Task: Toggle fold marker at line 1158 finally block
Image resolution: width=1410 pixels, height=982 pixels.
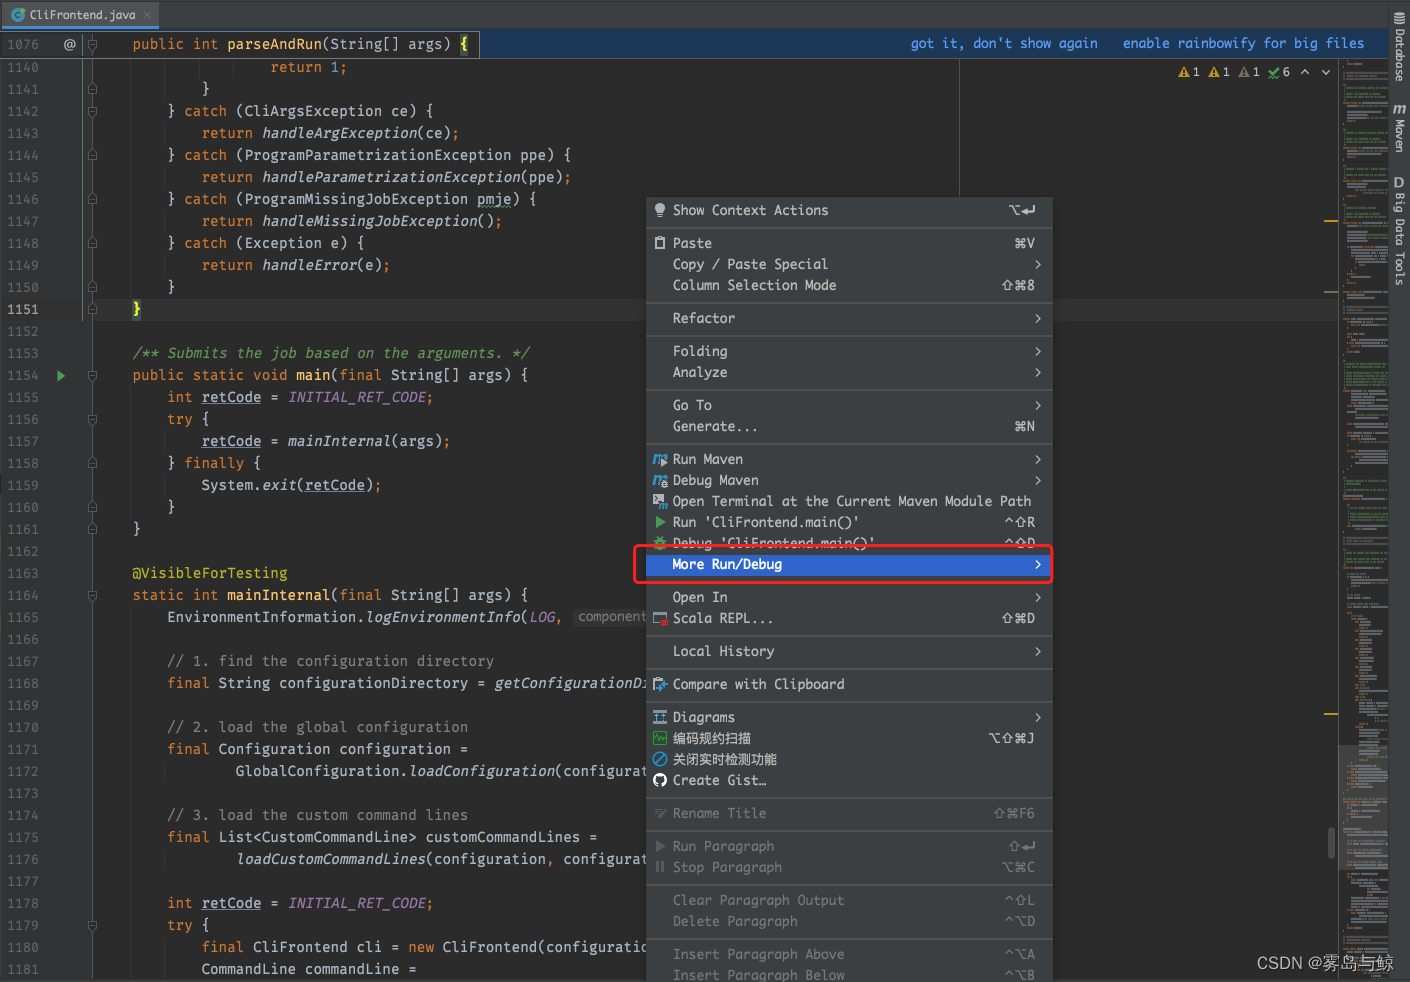Action: 92,464
